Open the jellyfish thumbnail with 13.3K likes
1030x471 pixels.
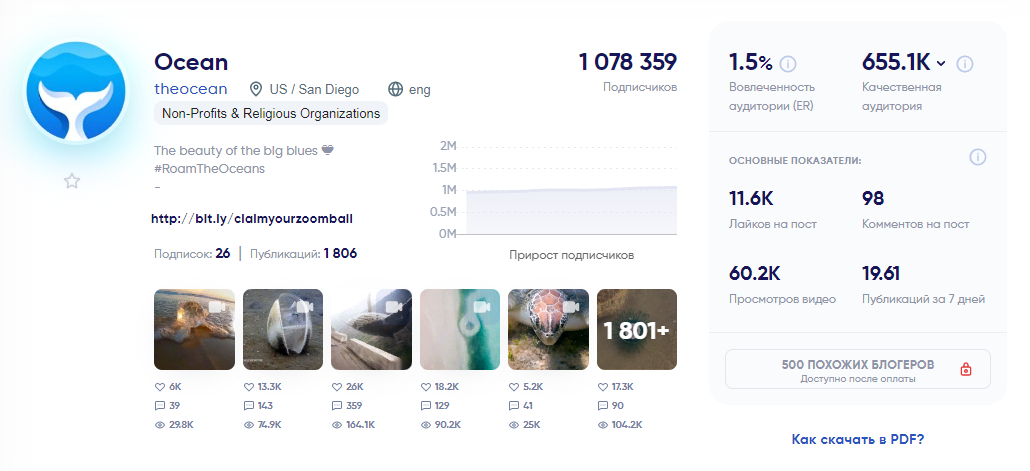pyautogui.click(x=283, y=329)
